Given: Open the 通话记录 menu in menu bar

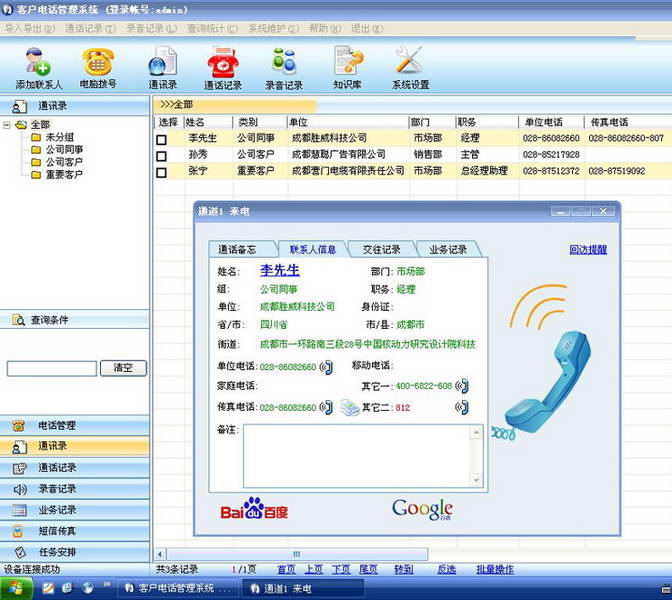Looking at the screenshot, I should point(90,29).
